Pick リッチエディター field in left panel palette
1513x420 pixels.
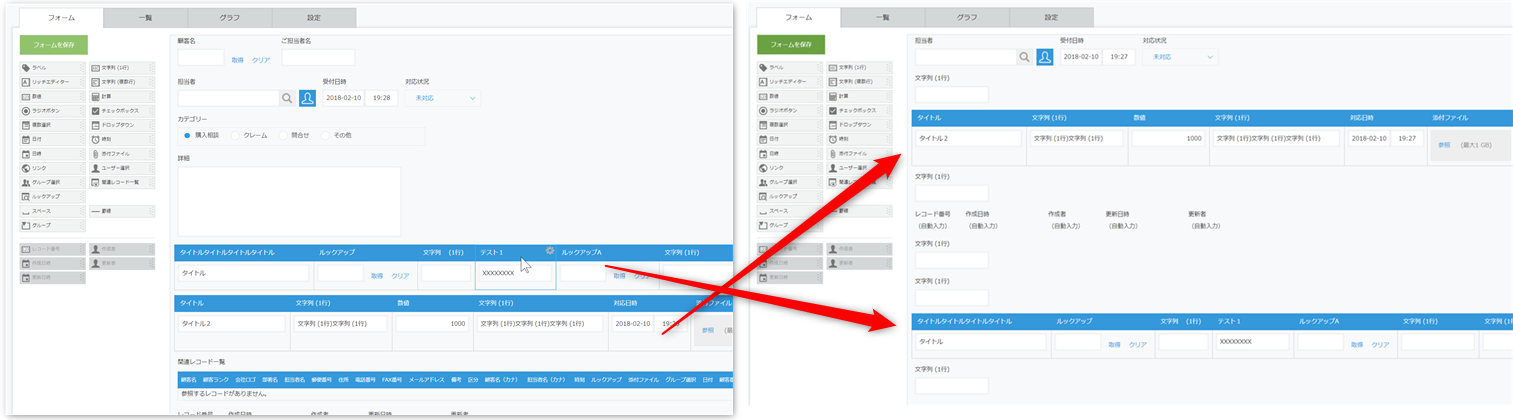coord(52,82)
